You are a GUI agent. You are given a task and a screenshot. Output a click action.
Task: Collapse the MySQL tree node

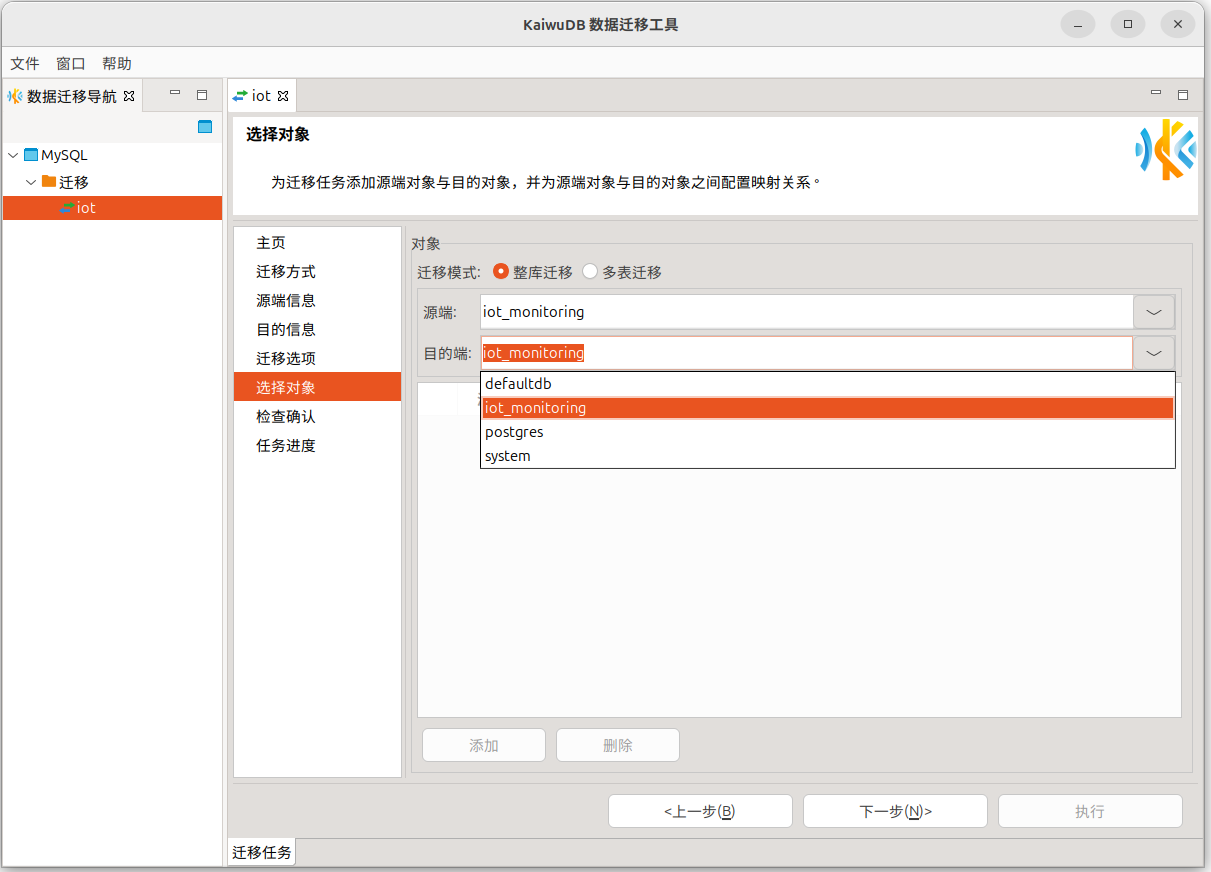(x=13, y=155)
